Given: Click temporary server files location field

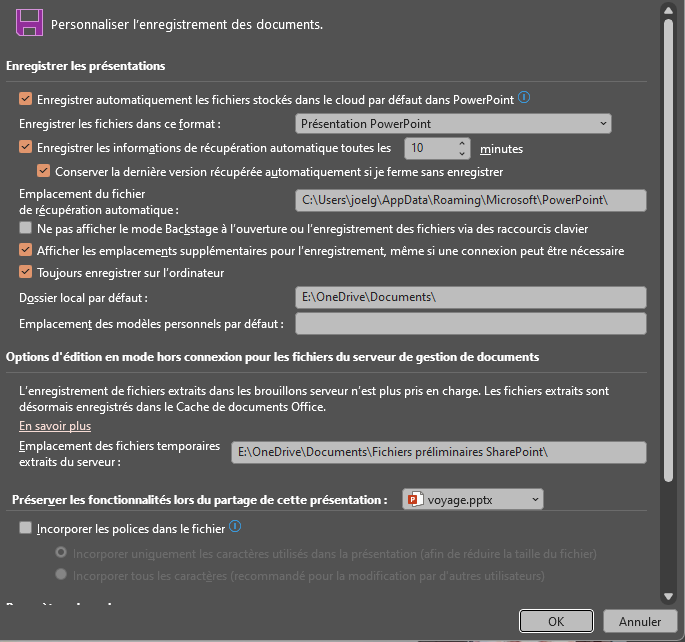Looking at the screenshot, I should pyautogui.click(x=439, y=452).
